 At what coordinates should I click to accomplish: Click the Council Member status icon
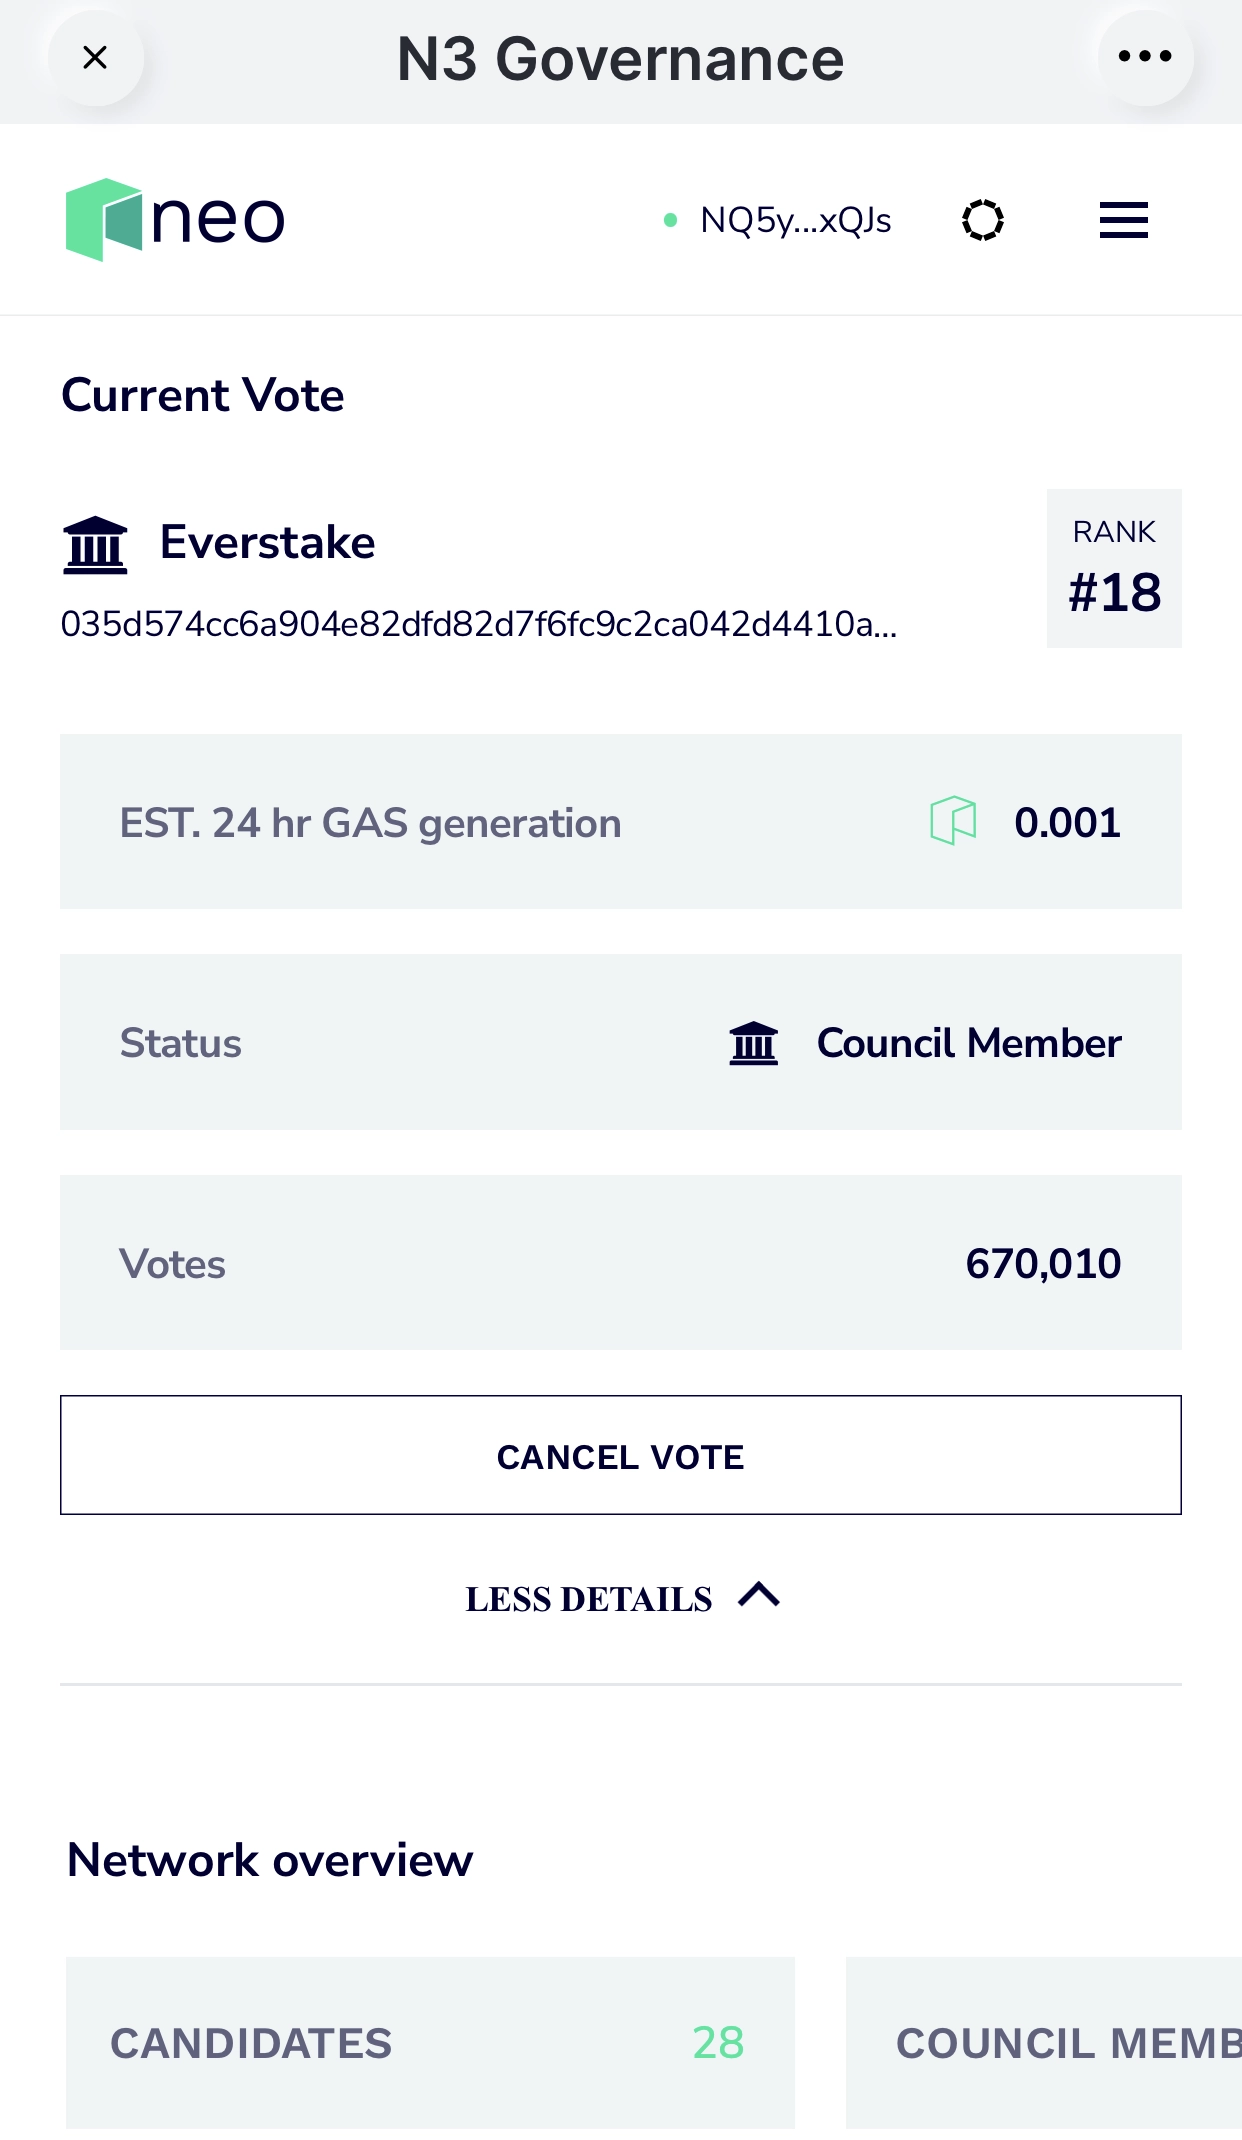pos(753,1044)
